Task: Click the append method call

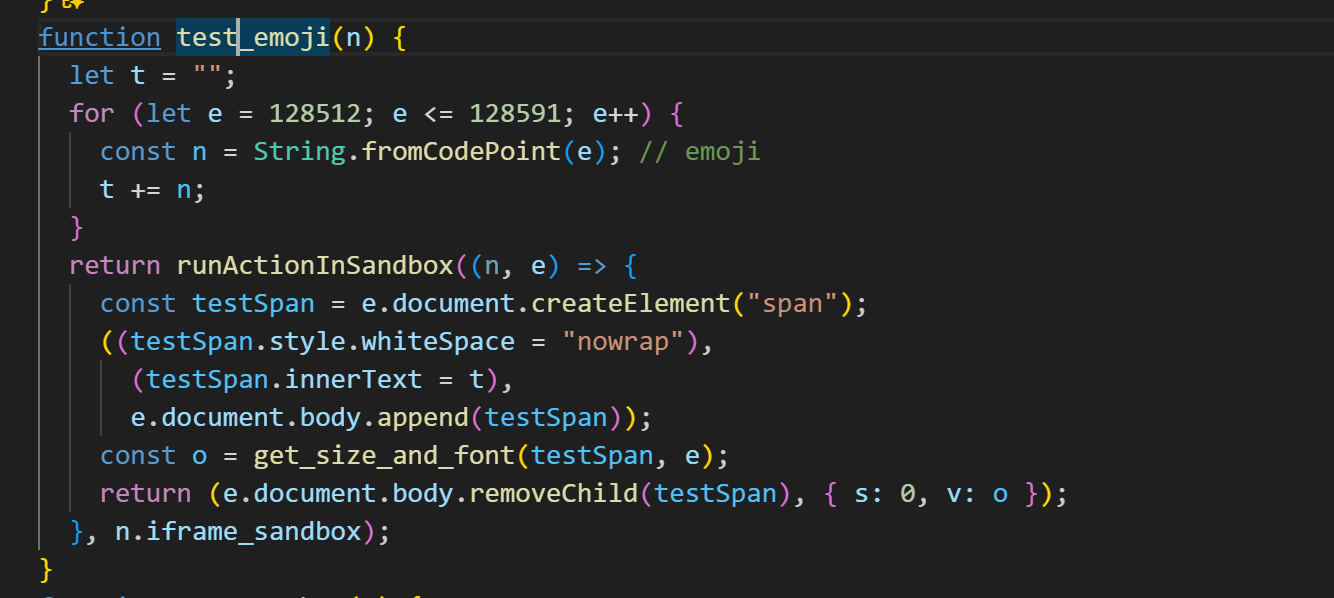Action: point(422,418)
